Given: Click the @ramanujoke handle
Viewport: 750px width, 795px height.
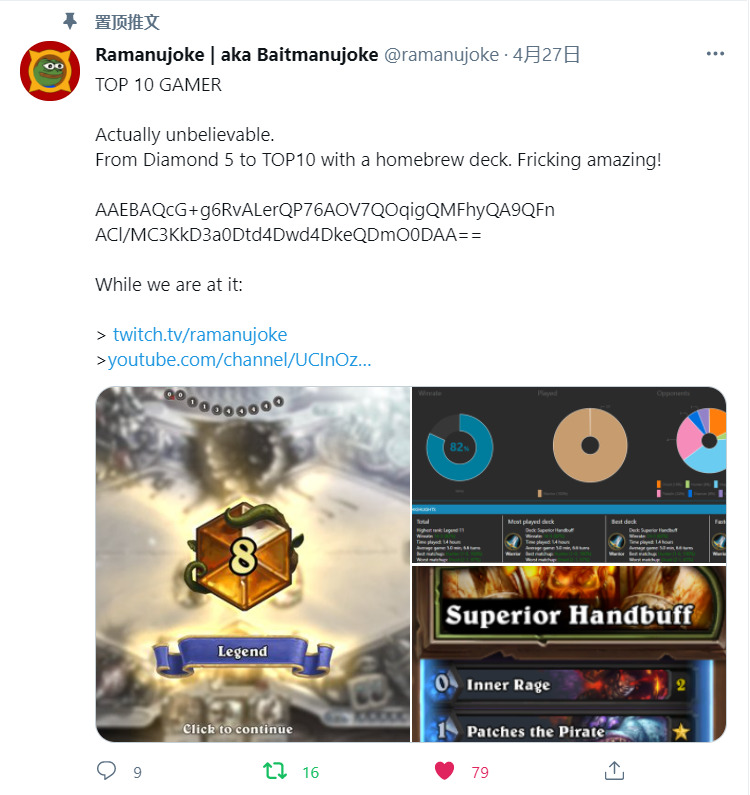Looking at the screenshot, I should 441,55.
